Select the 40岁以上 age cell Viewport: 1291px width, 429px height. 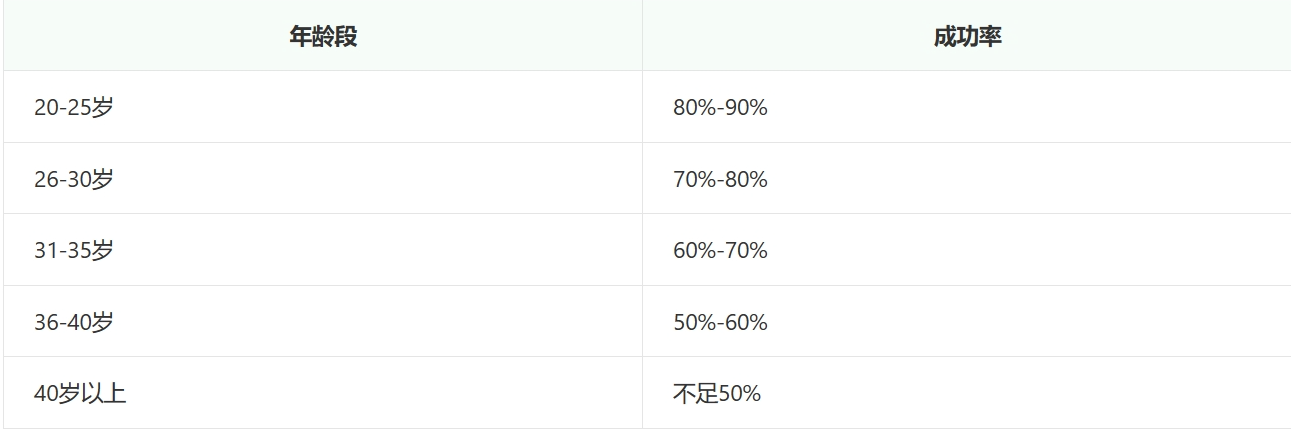click(x=323, y=393)
